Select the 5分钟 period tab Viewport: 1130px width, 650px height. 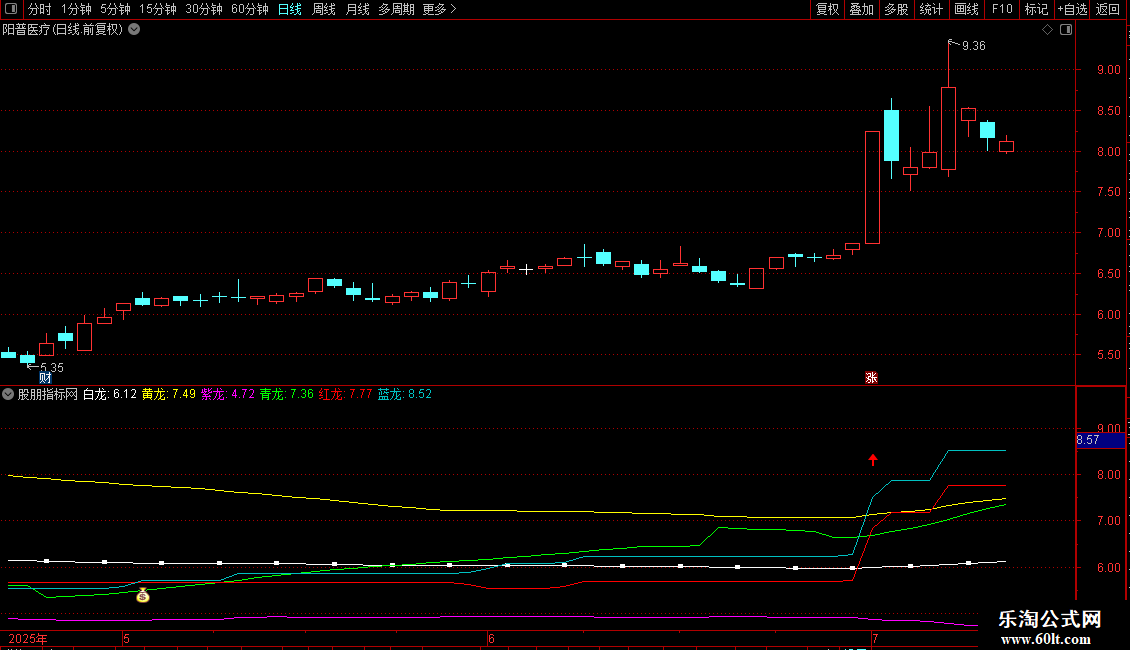(115, 9)
